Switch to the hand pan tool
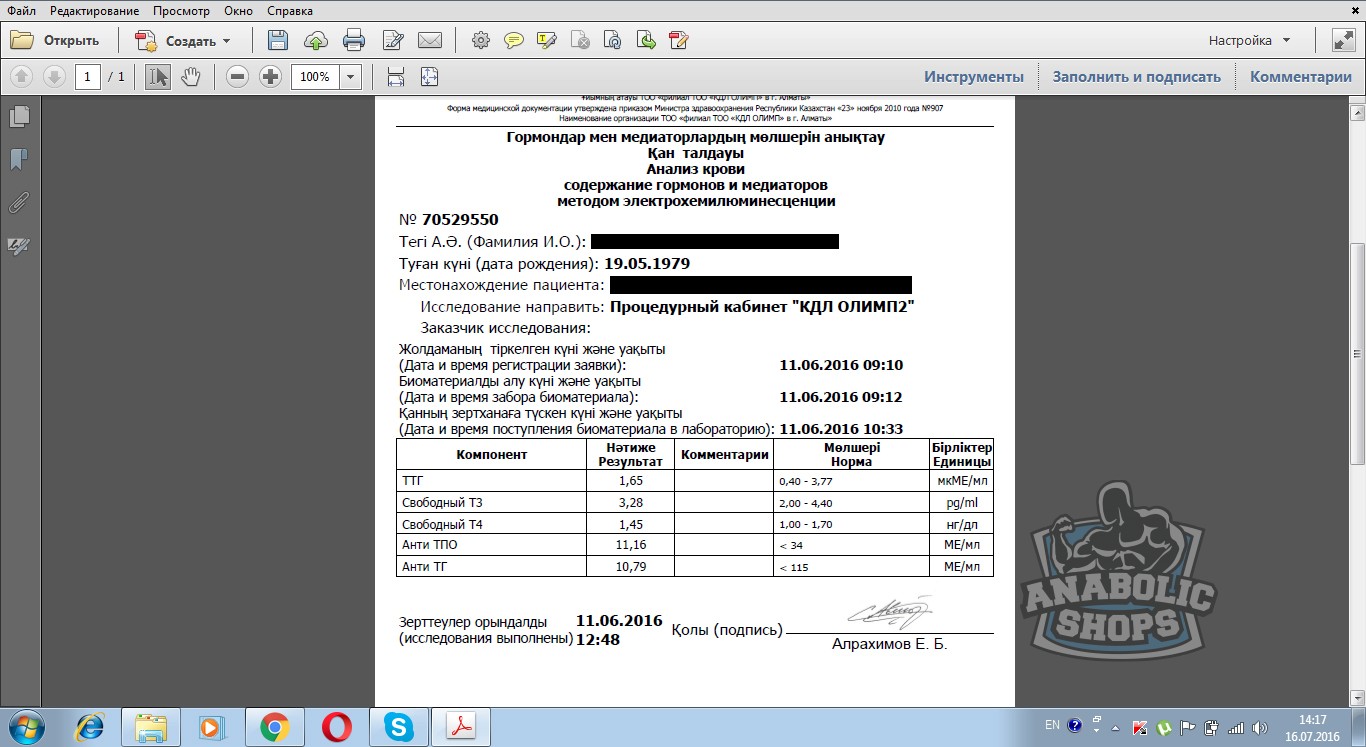This screenshot has height=747, width=1366. [x=190, y=77]
